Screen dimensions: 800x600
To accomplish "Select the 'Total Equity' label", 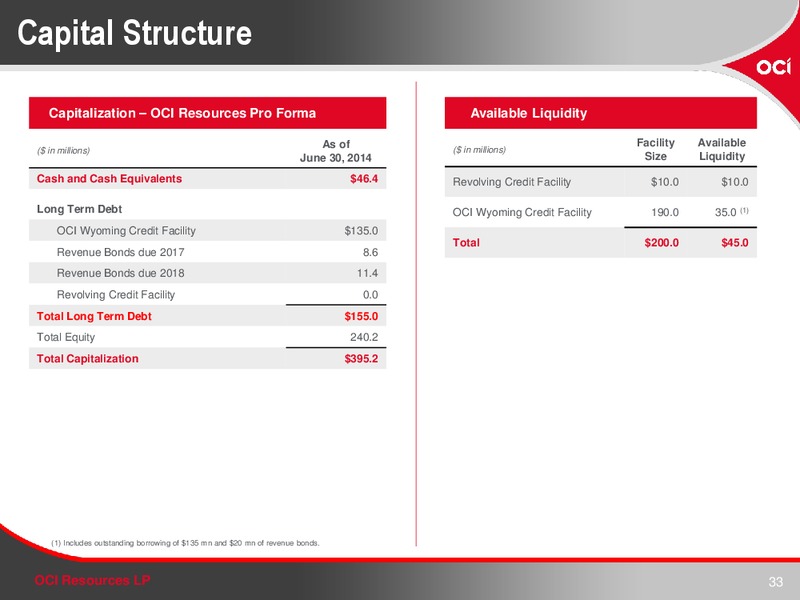I will (66, 337).
